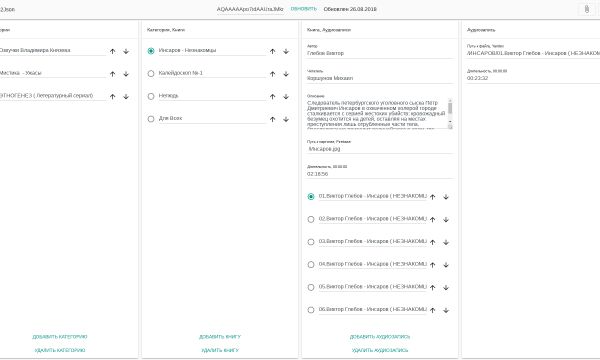The image size is (600, 360).
Task: Move the Инсаров - Незнакомцы book down
Action: coord(286,51)
